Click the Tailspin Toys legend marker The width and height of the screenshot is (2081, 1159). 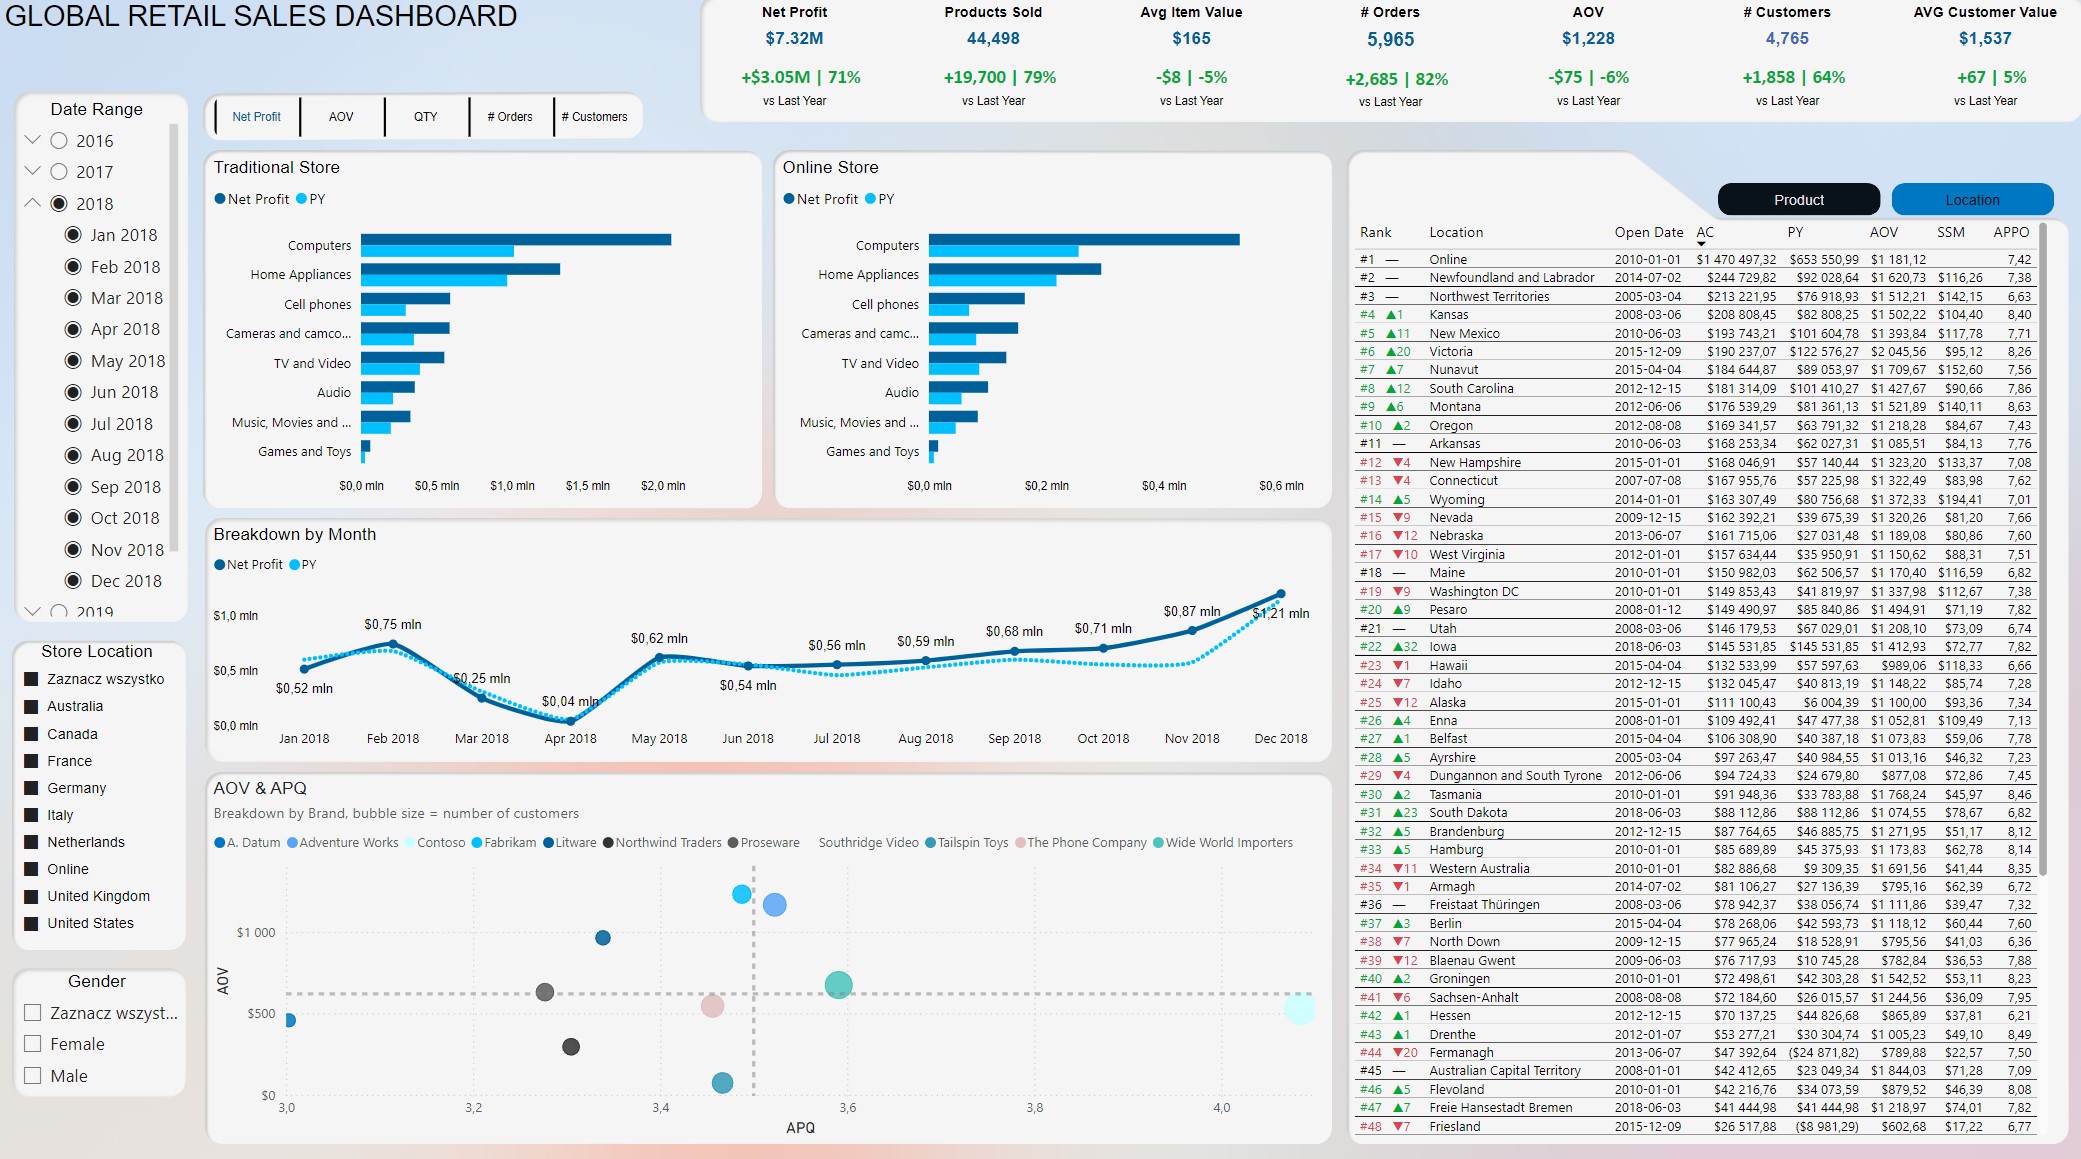pos(931,843)
